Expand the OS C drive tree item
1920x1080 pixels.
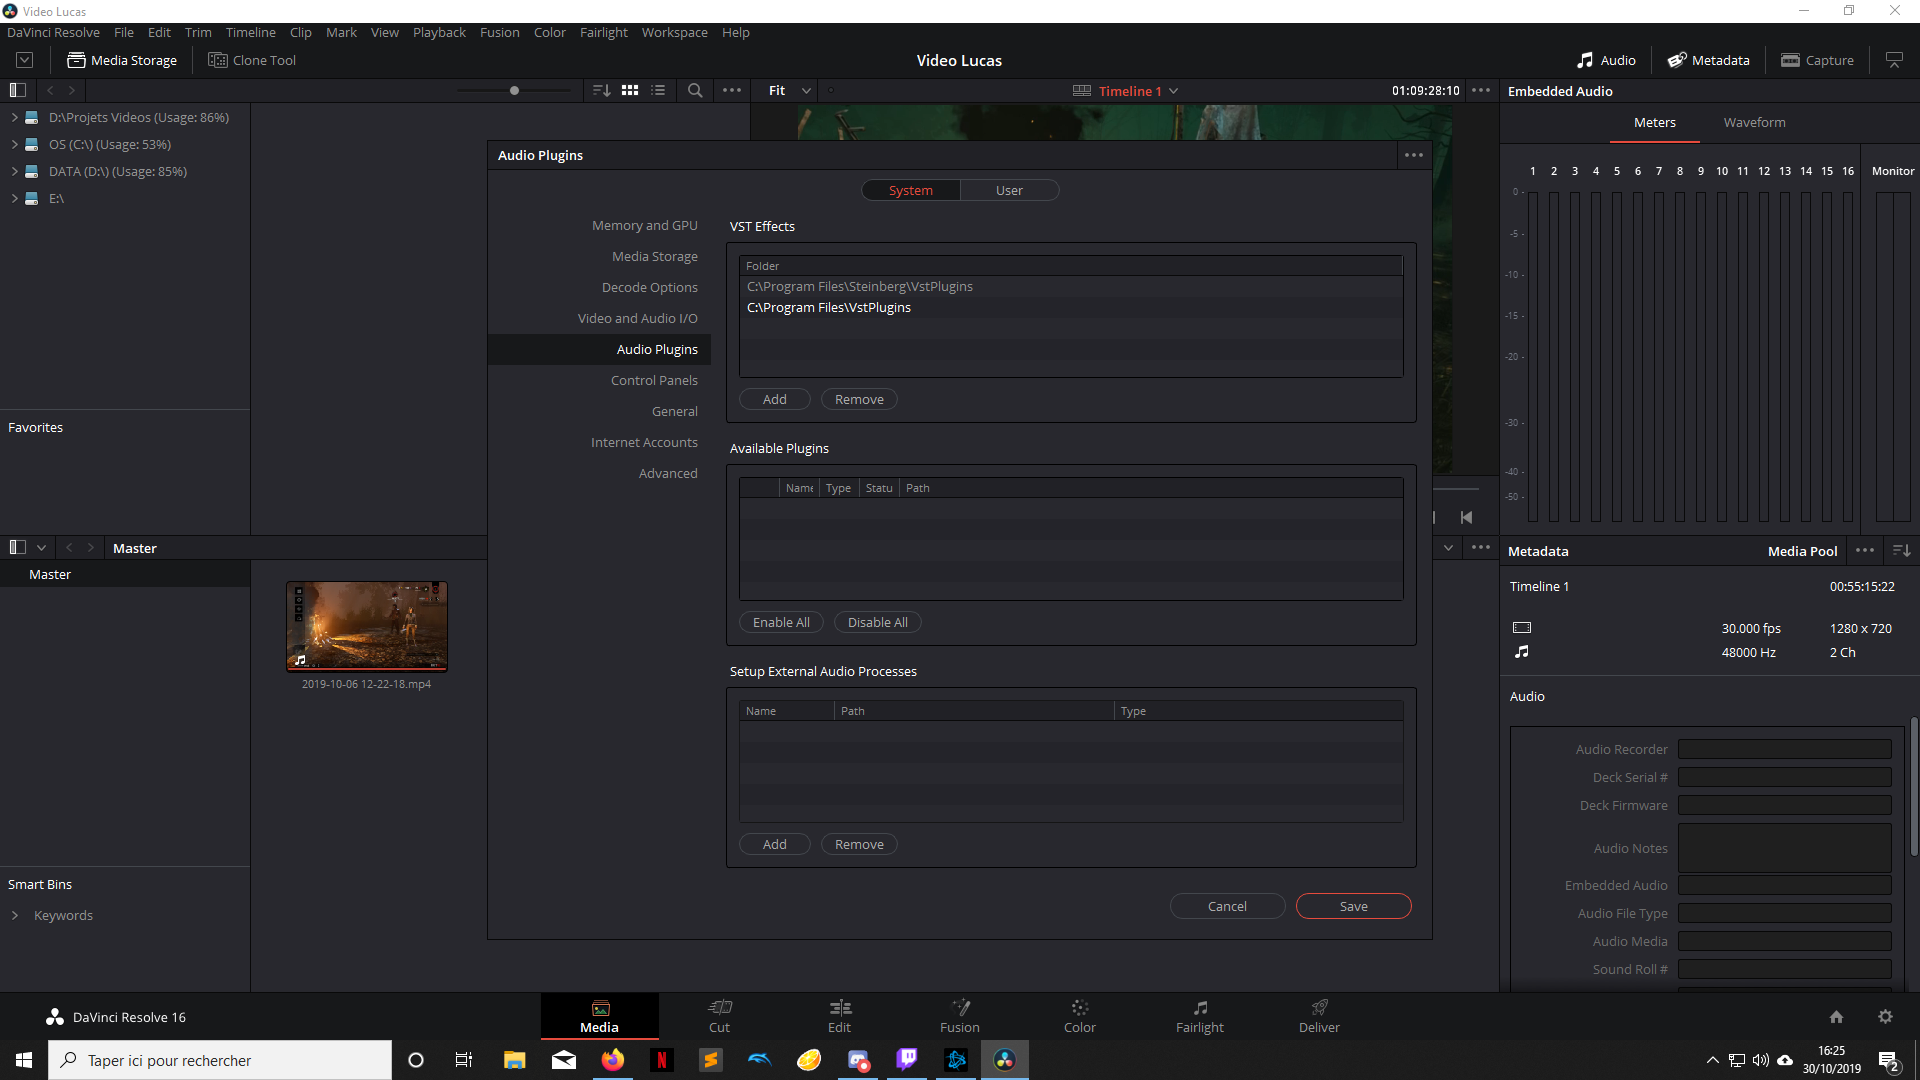pyautogui.click(x=13, y=144)
